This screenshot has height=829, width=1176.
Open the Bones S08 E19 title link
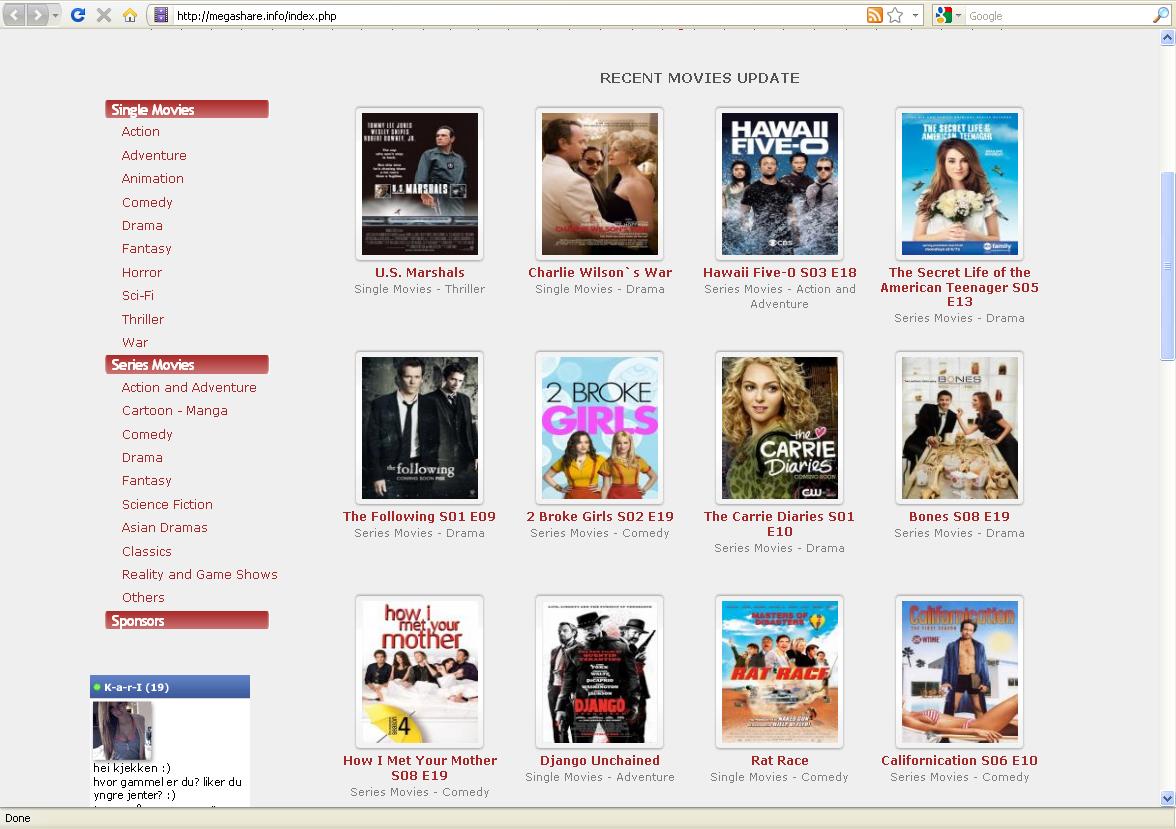pyautogui.click(x=959, y=516)
